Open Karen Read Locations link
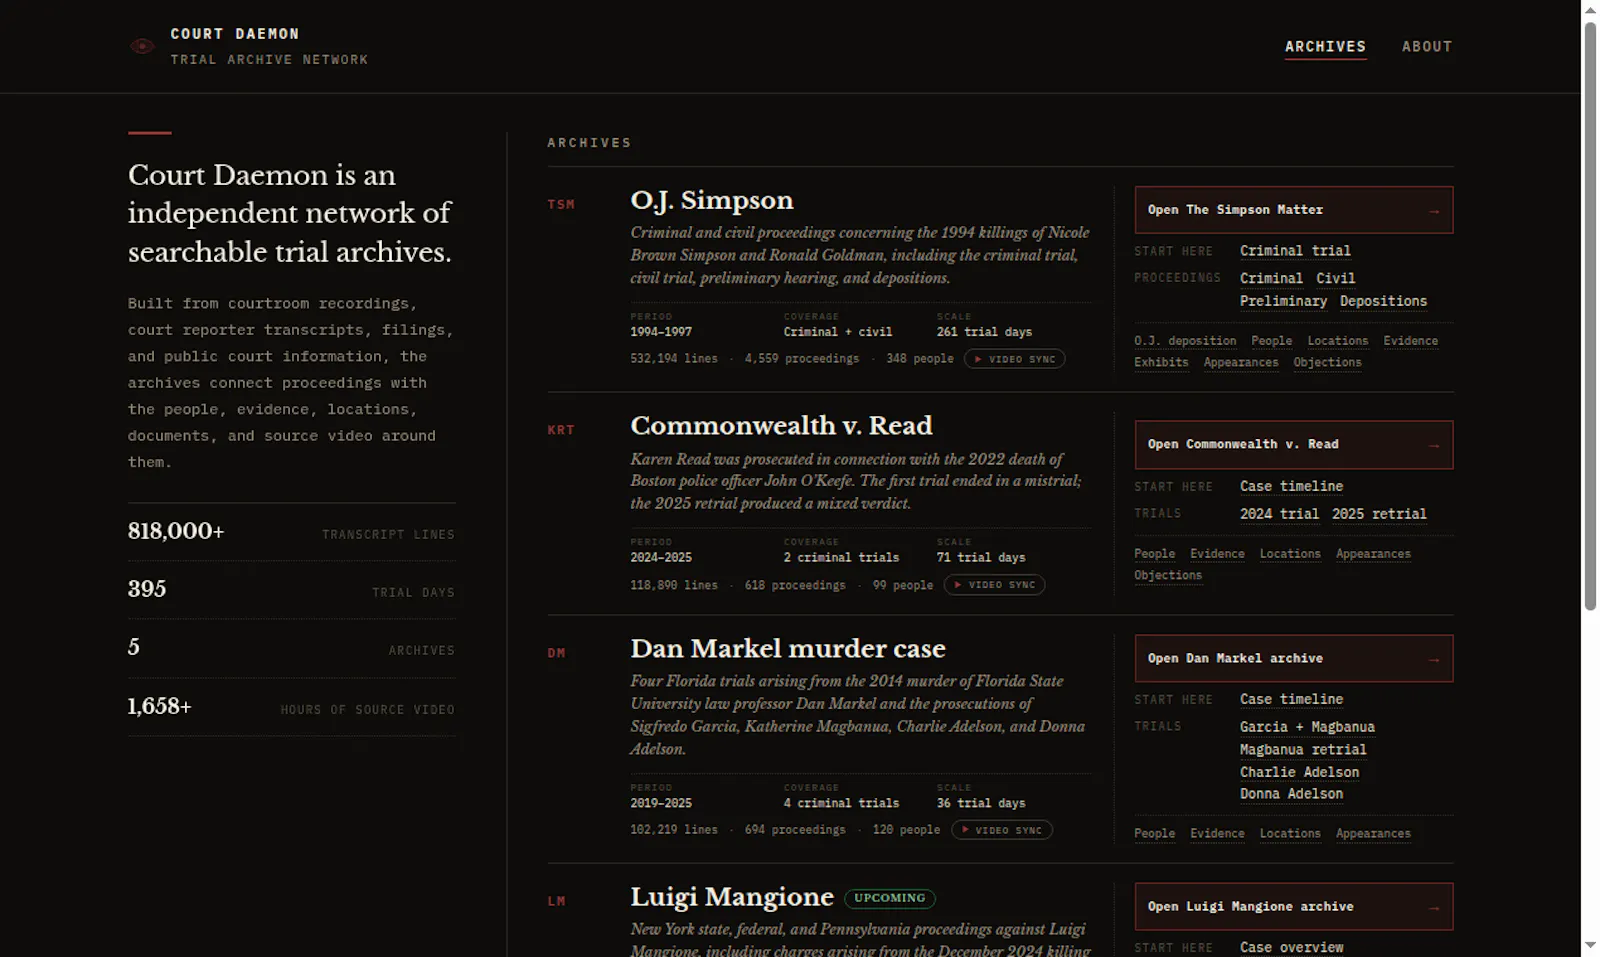The height and width of the screenshot is (957, 1600). click(1290, 554)
